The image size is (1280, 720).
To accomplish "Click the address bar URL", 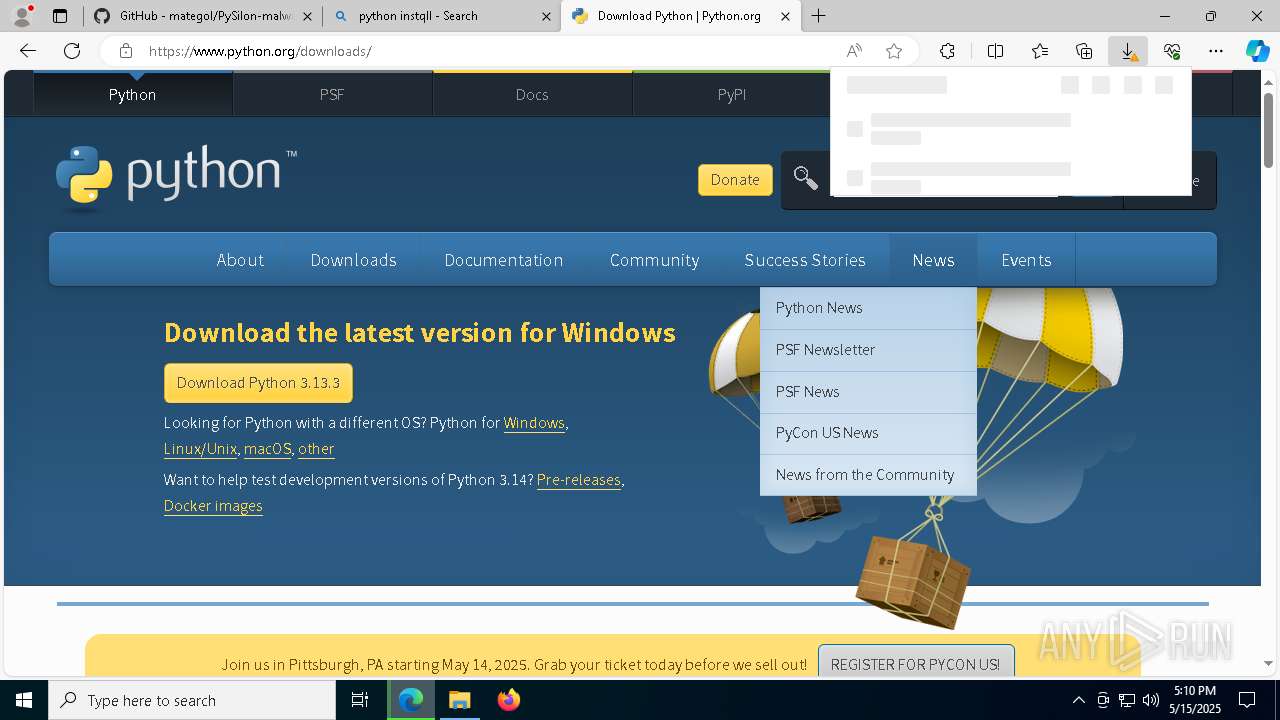I will [260, 51].
